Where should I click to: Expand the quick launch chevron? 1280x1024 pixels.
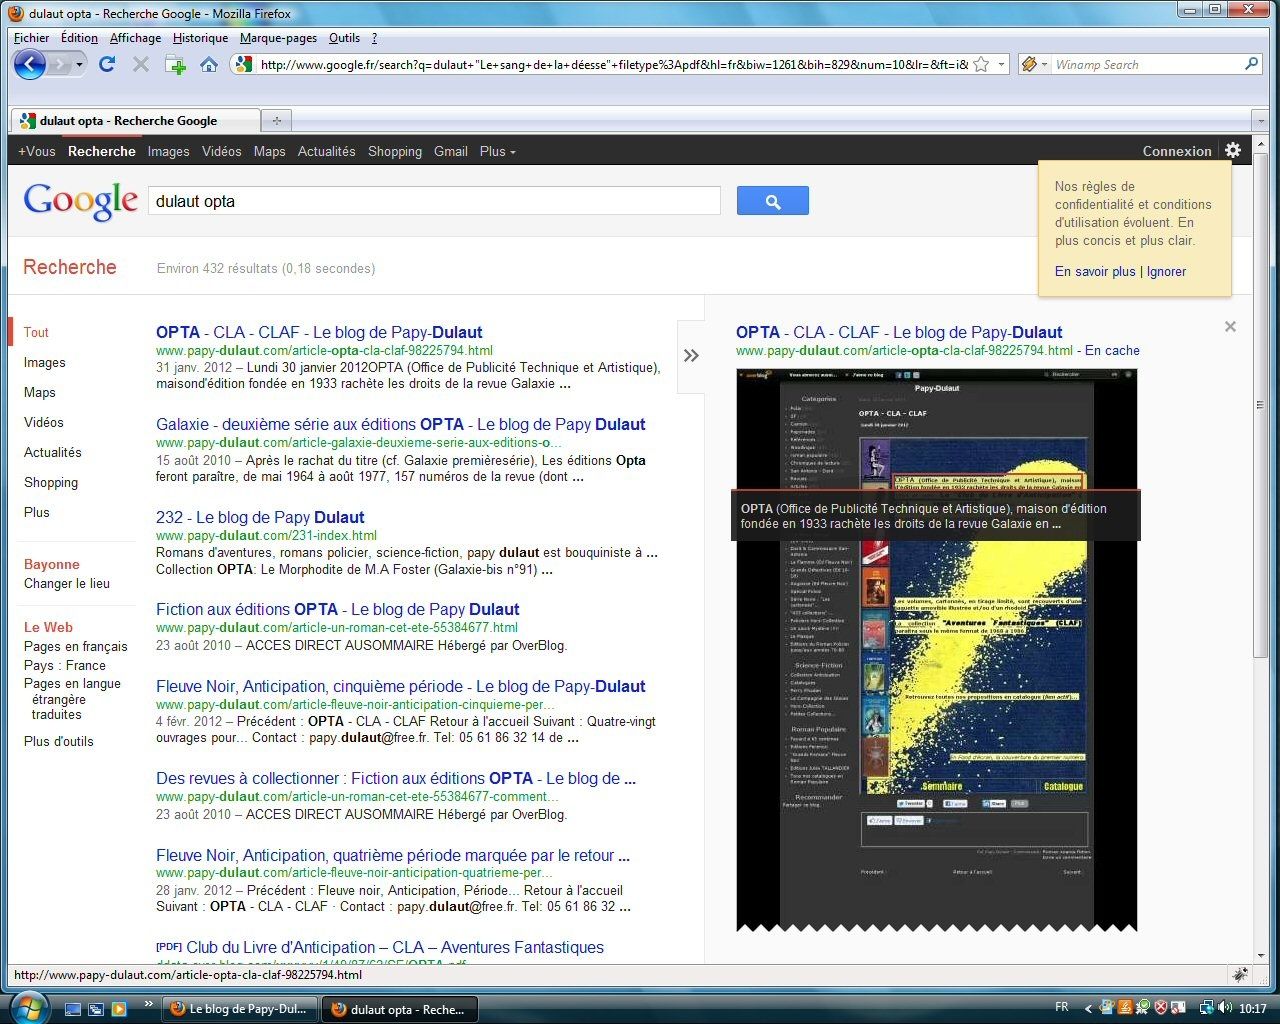[149, 1004]
